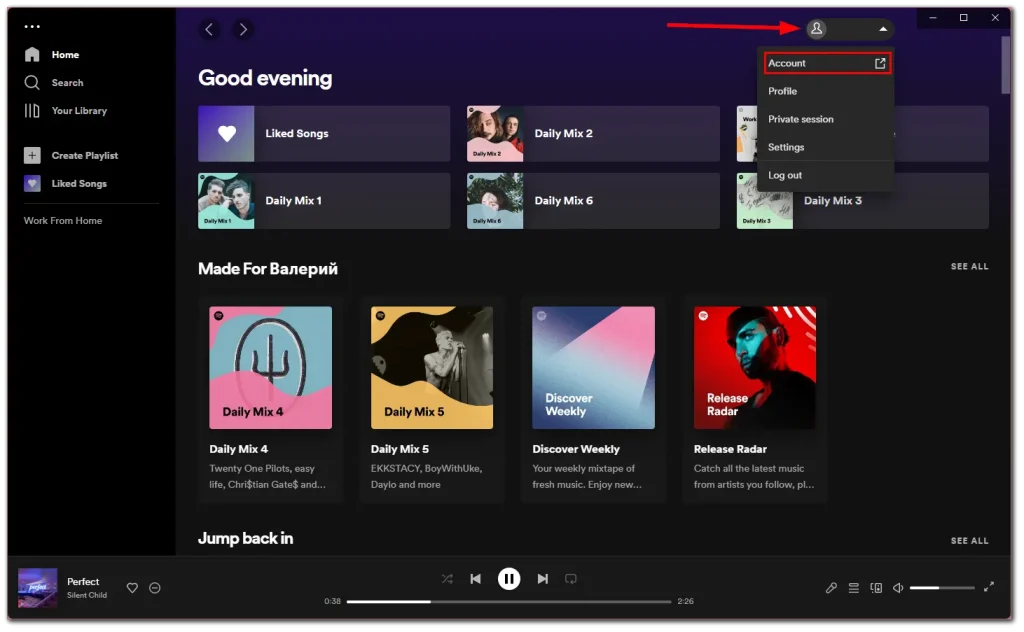This screenshot has width=1024, height=632.
Task: See all in Jump back in
Action: click(969, 541)
